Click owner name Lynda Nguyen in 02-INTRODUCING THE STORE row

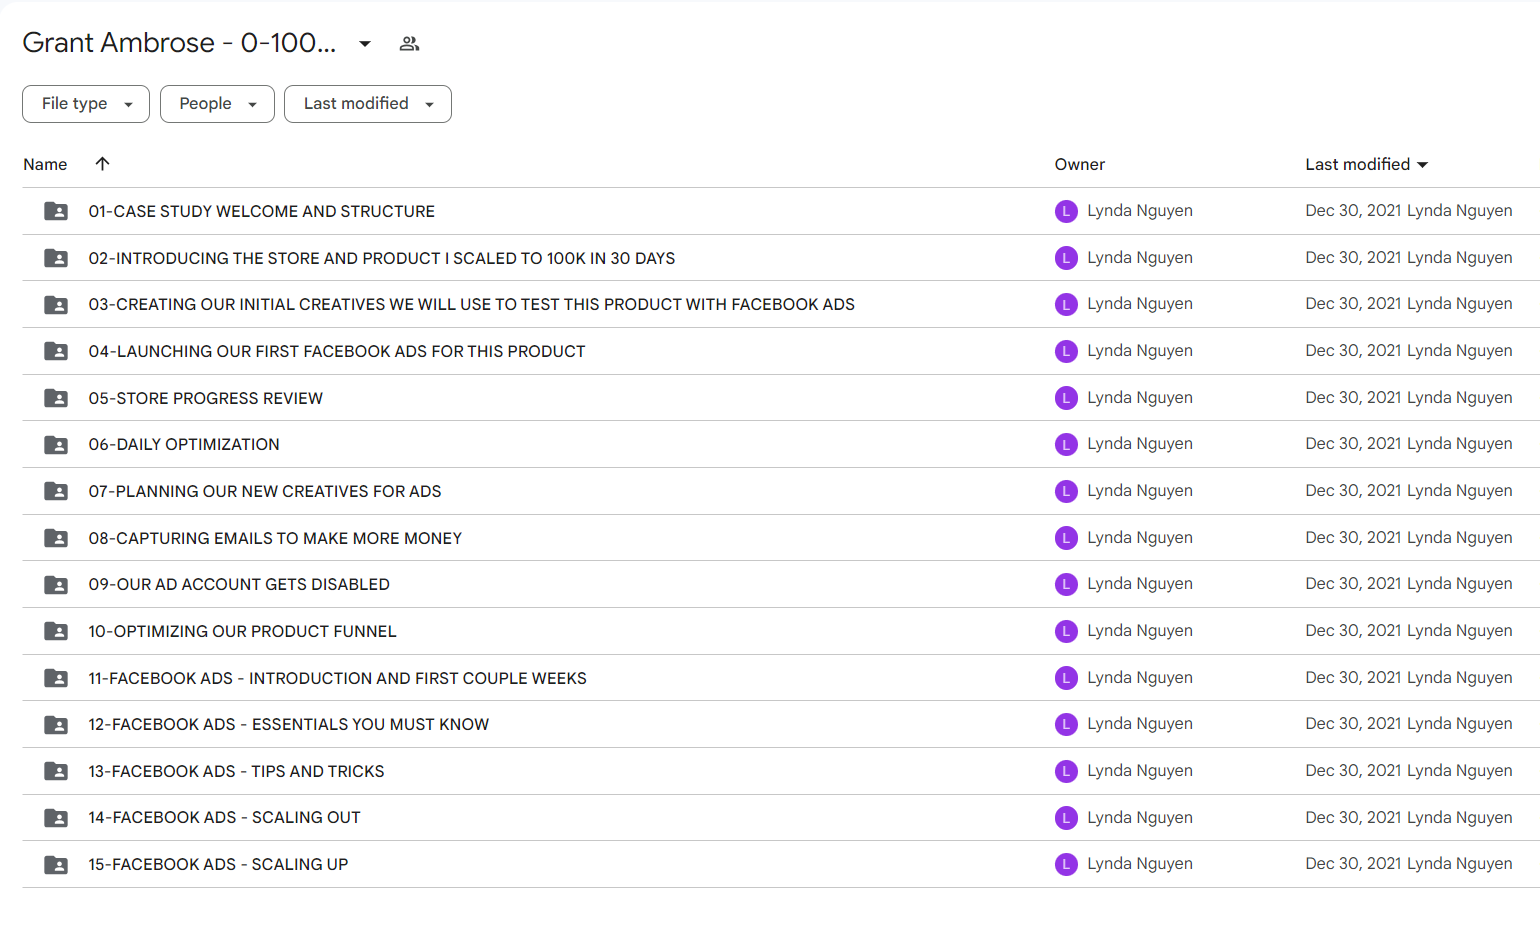(x=1140, y=258)
